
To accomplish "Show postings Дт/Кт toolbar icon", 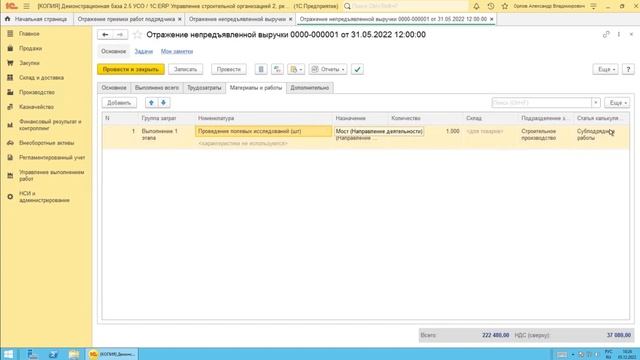I will [277, 69].
